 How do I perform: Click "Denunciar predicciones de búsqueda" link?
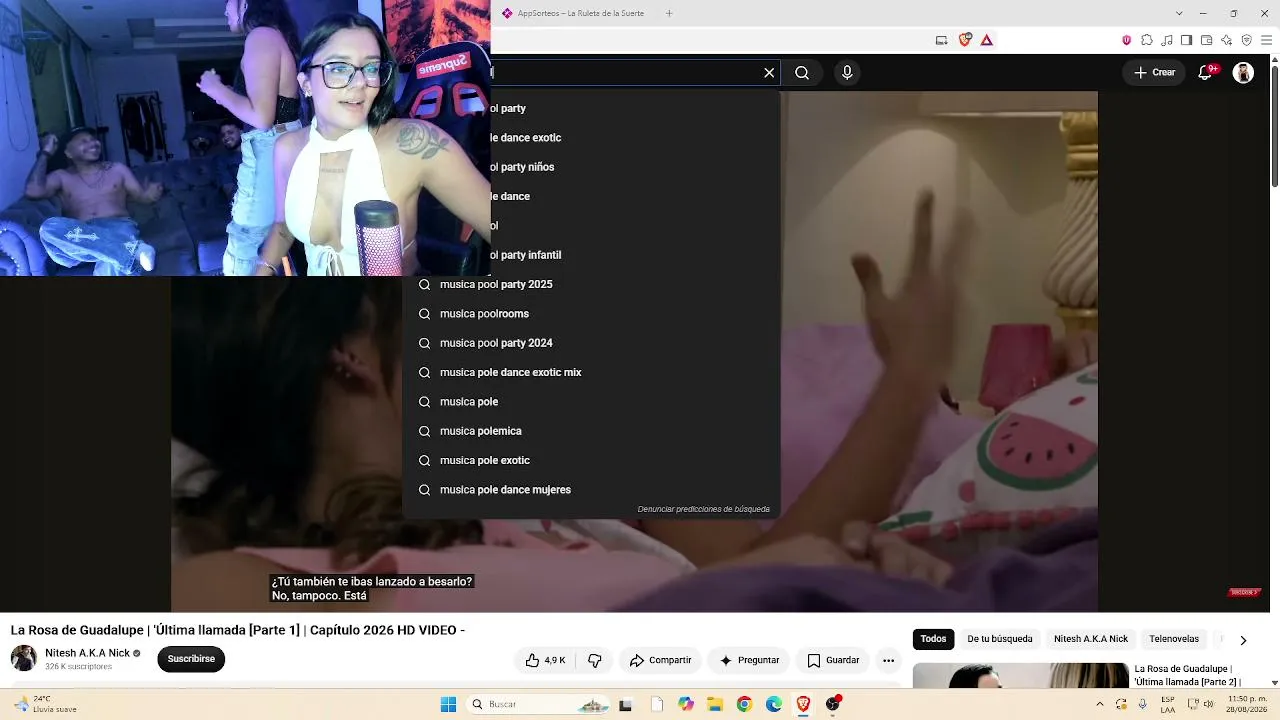pyautogui.click(x=704, y=509)
